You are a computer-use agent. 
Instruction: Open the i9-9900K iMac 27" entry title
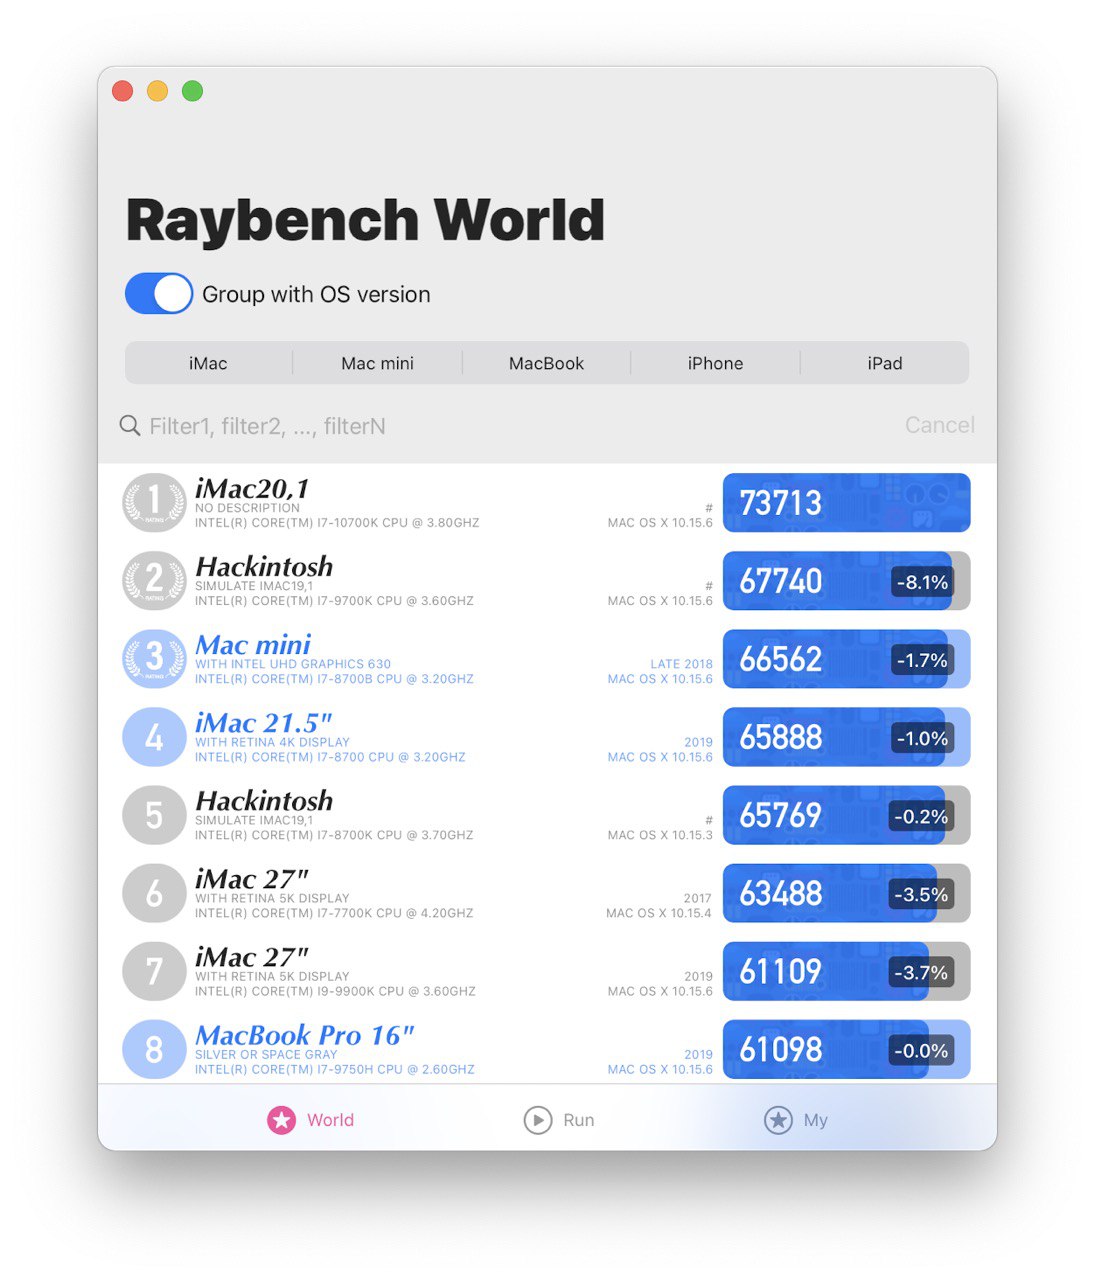pyautogui.click(x=252, y=956)
